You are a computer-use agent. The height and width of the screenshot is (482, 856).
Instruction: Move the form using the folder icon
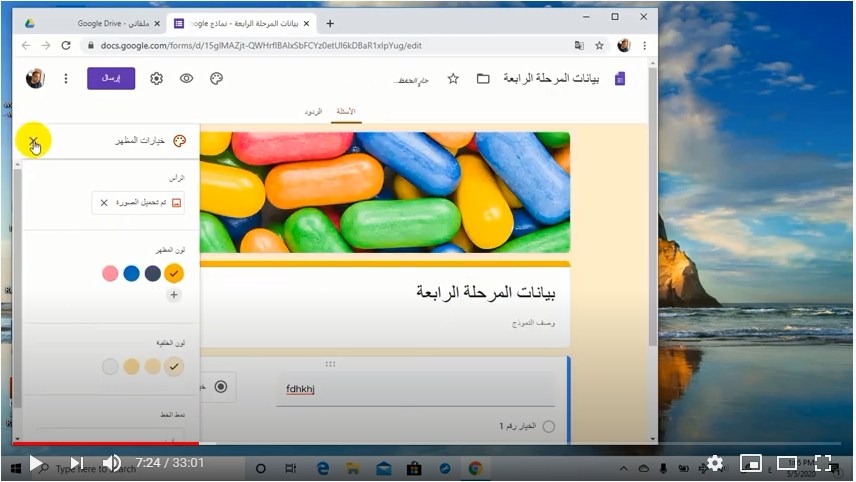click(x=483, y=79)
